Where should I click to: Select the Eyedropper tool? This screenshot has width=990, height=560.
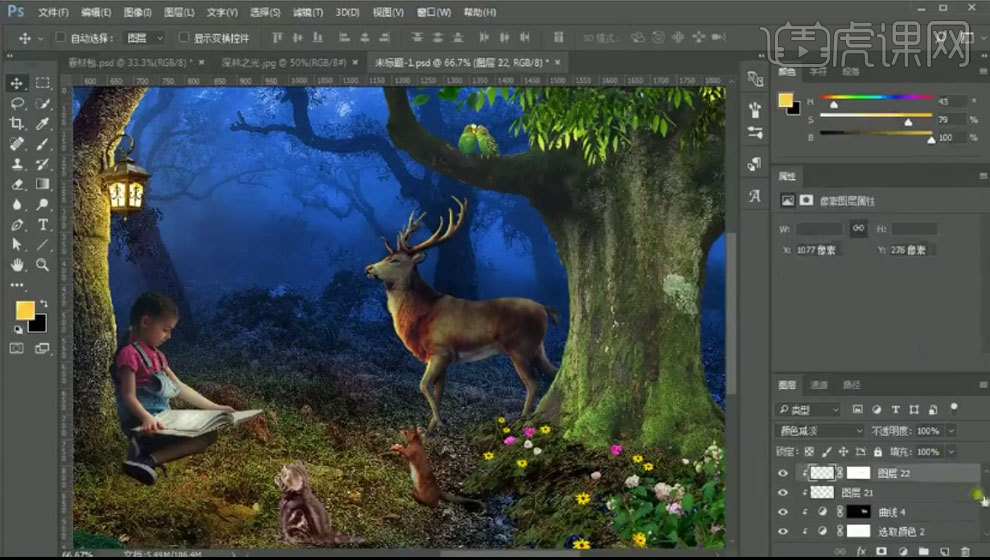42,123
